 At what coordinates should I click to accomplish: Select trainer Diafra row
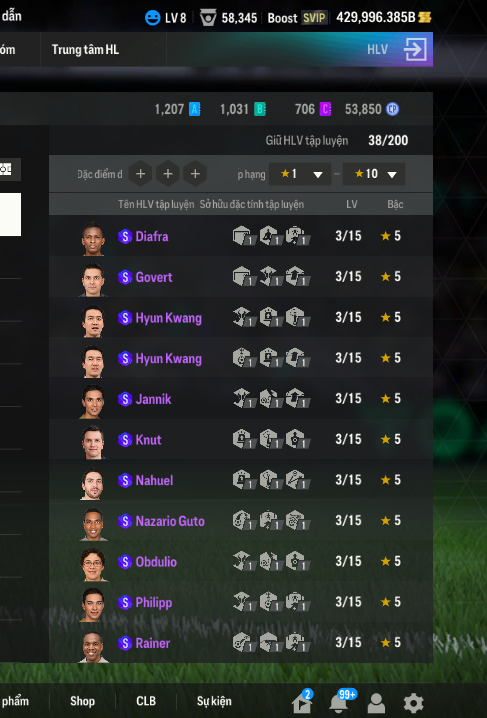[x=241, y=236]
